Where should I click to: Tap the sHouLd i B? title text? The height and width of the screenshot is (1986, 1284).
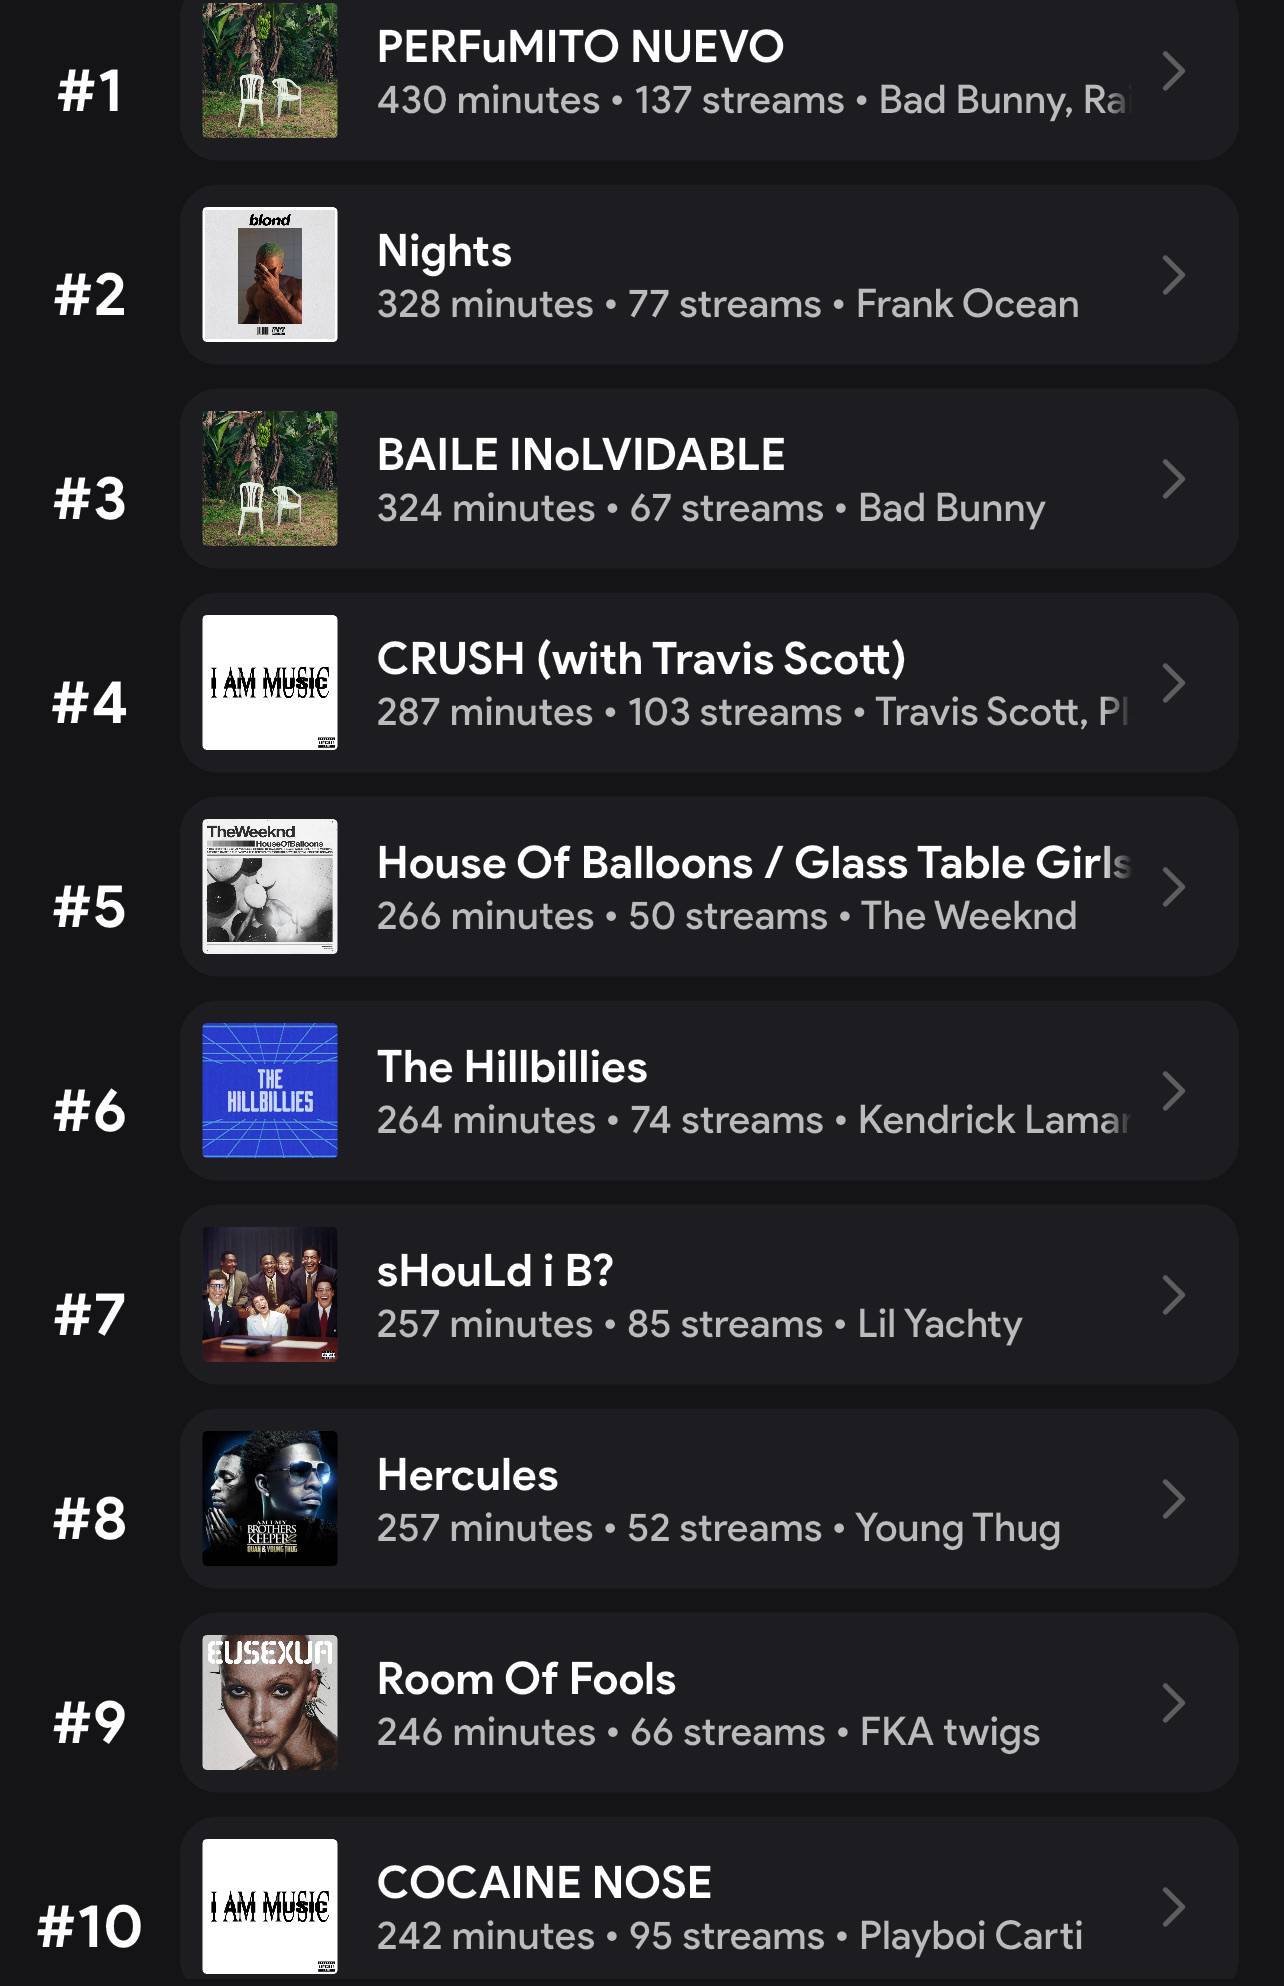pyautogui.click(x=495, y=1271)
